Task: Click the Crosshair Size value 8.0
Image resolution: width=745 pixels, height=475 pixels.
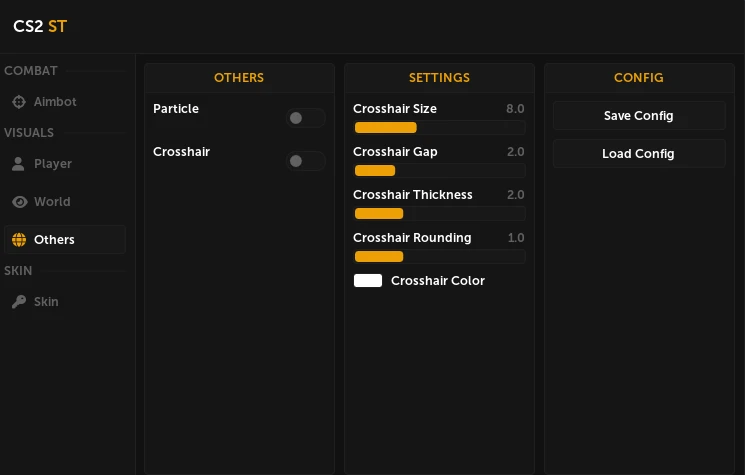Action: pos(515,109)
